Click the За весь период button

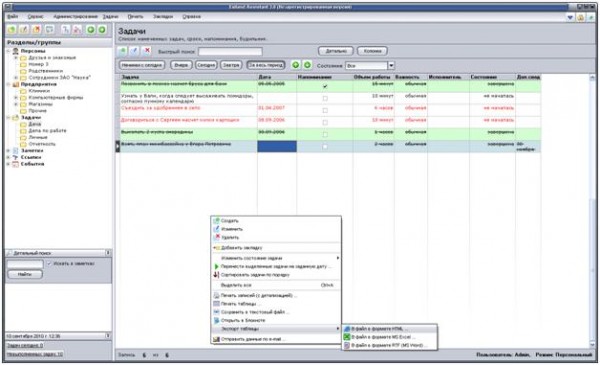[x=266, y=65]
